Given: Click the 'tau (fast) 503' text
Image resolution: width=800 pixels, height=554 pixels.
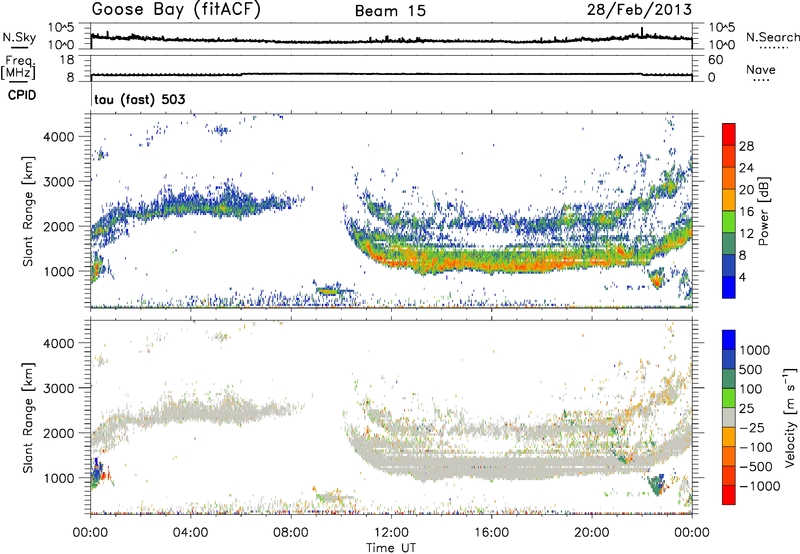Looking at the screenshot, I should 140,99.
